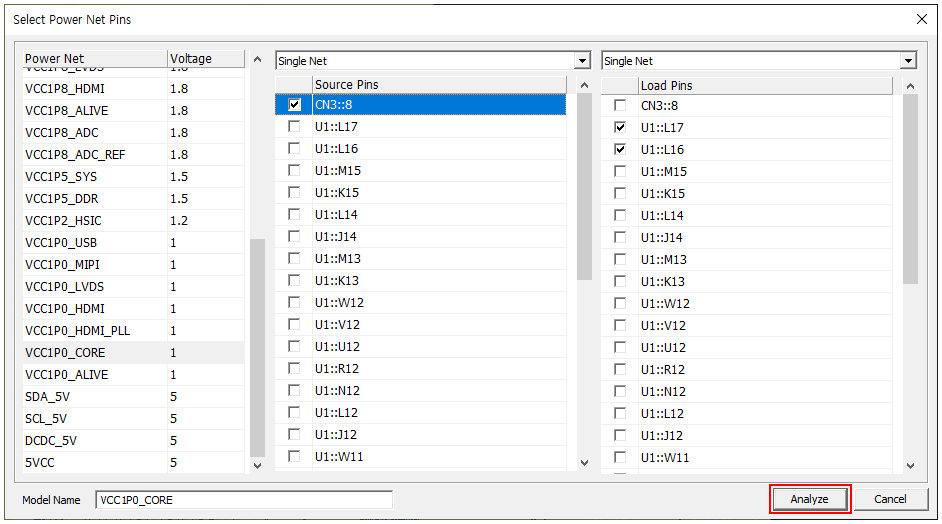Check the CN3::8 load pin checkbox

tap(620, 105)
